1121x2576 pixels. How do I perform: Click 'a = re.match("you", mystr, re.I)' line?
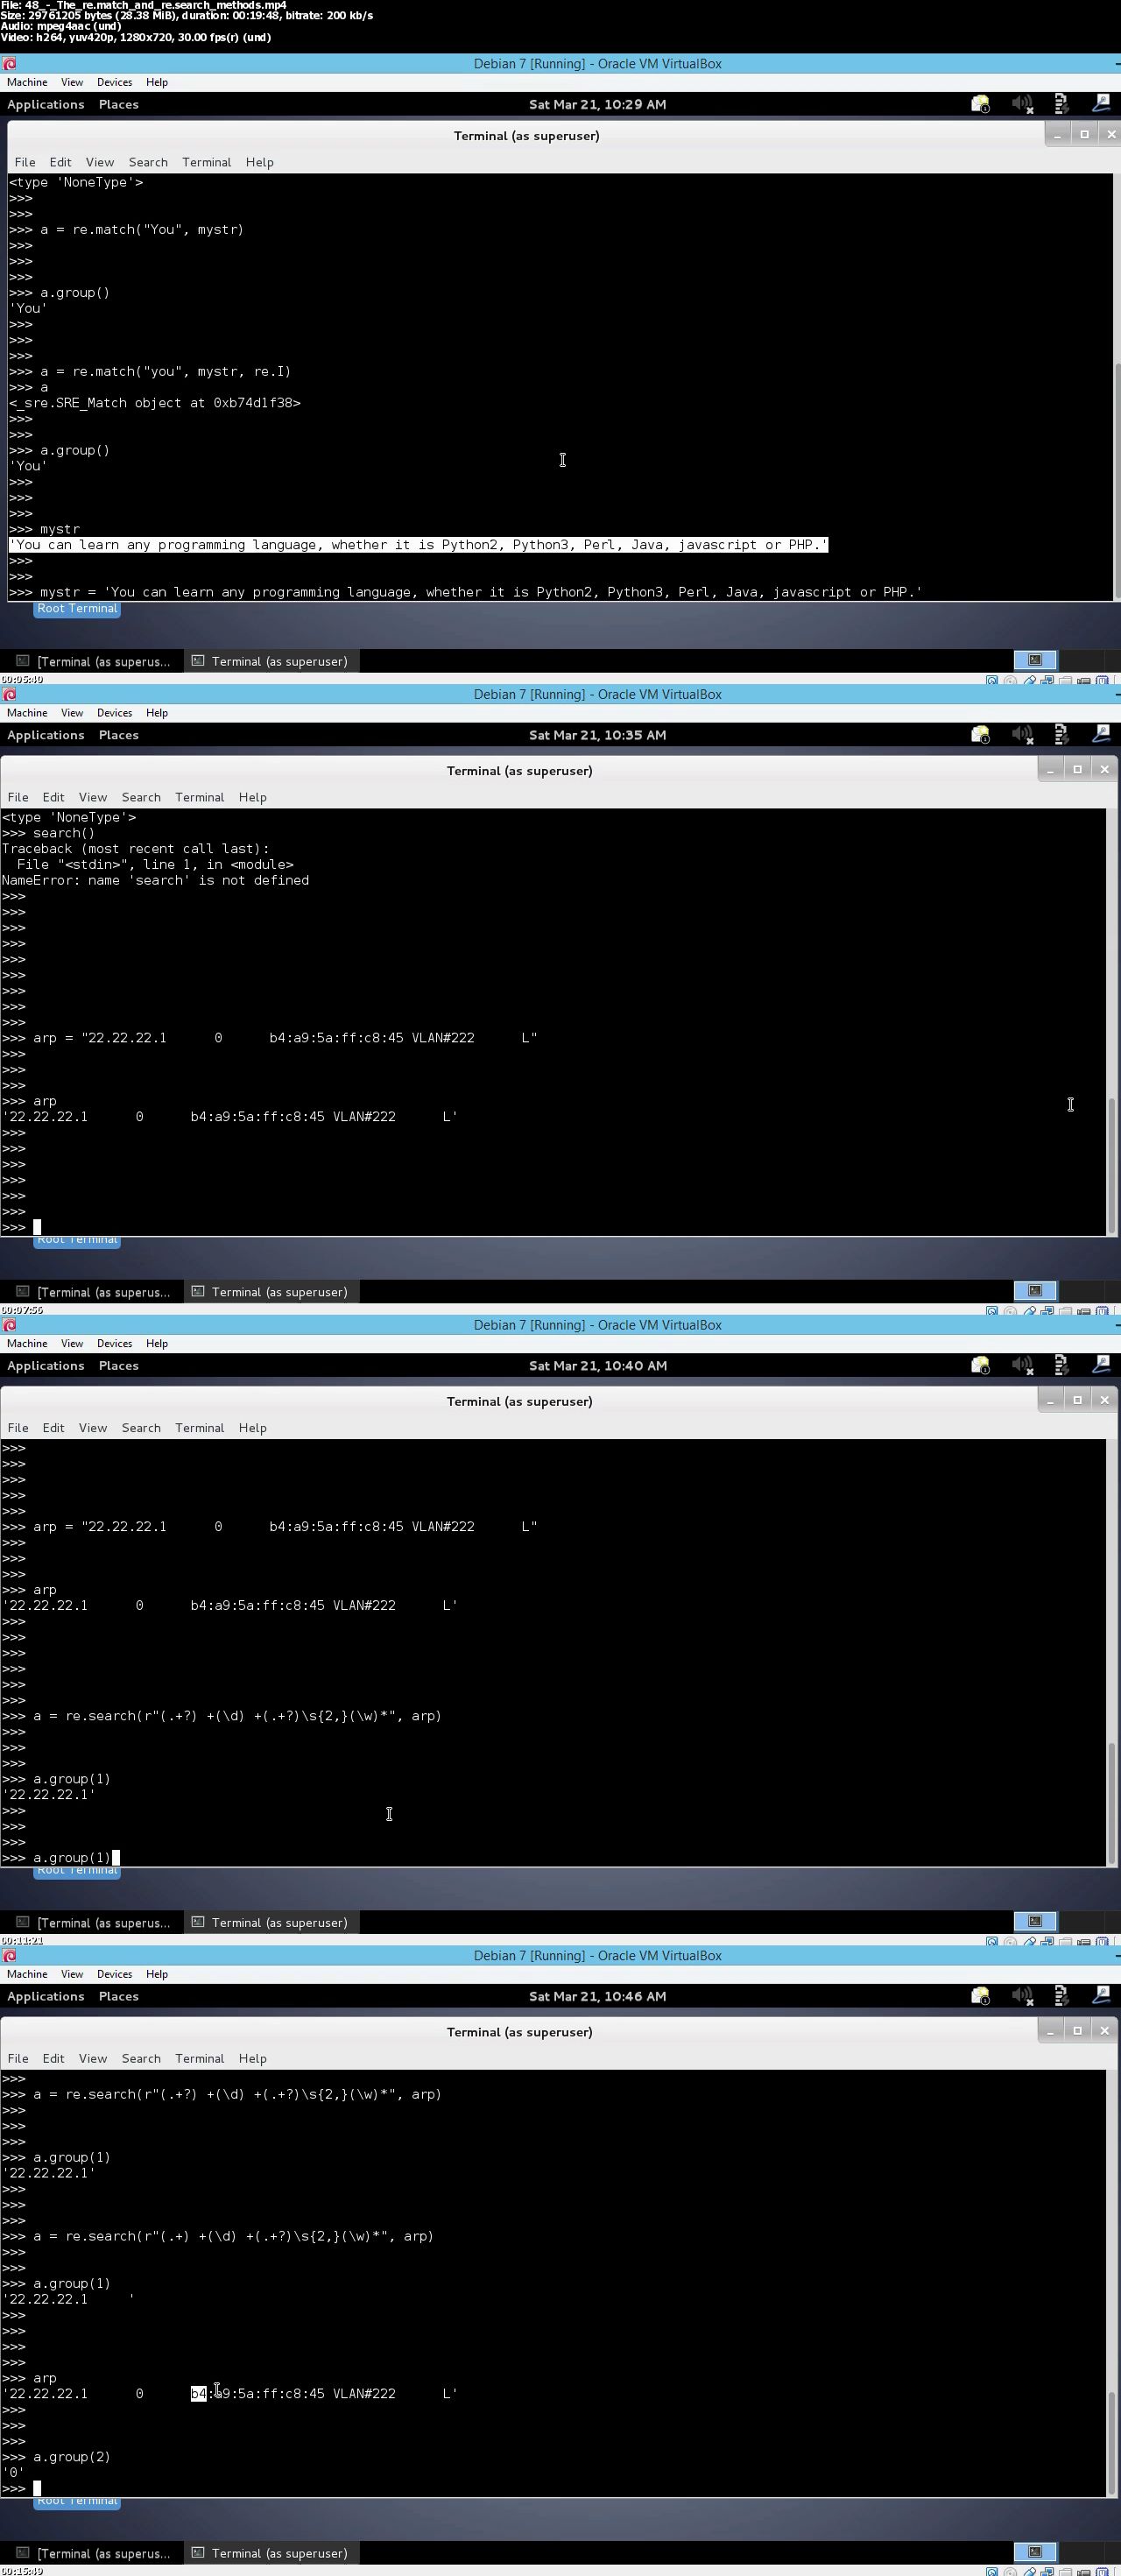150,371
